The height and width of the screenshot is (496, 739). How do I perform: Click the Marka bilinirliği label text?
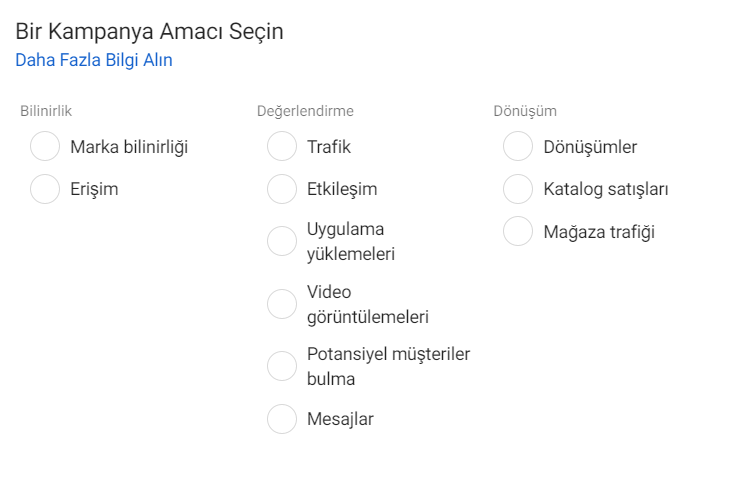129,147
